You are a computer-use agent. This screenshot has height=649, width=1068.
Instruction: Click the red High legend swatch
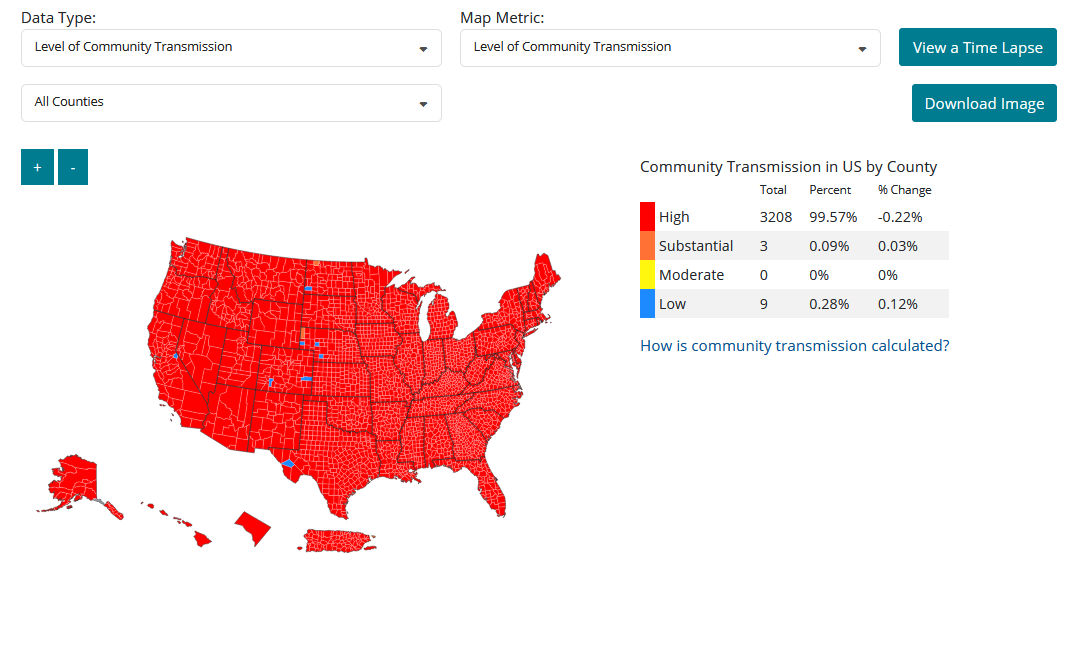click(x=647, y=217)
